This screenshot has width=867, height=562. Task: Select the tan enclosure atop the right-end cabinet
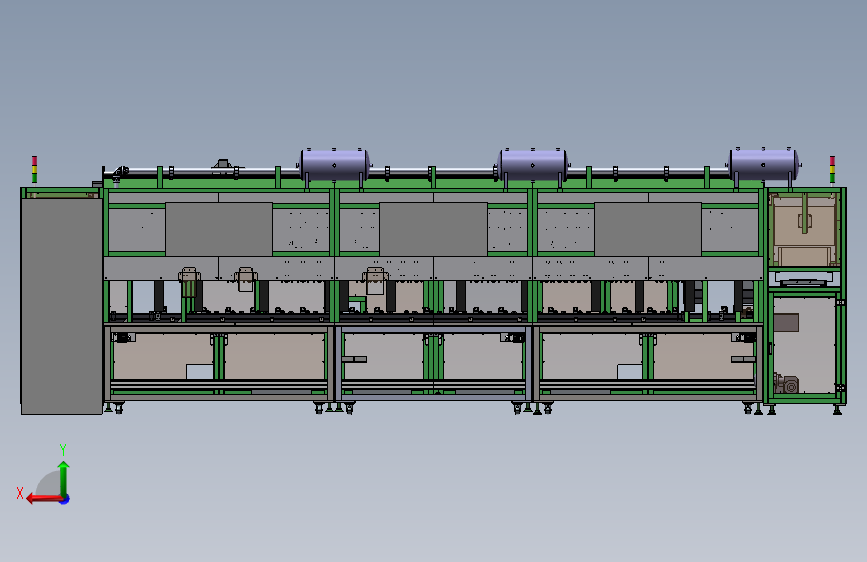coord(803,230)
